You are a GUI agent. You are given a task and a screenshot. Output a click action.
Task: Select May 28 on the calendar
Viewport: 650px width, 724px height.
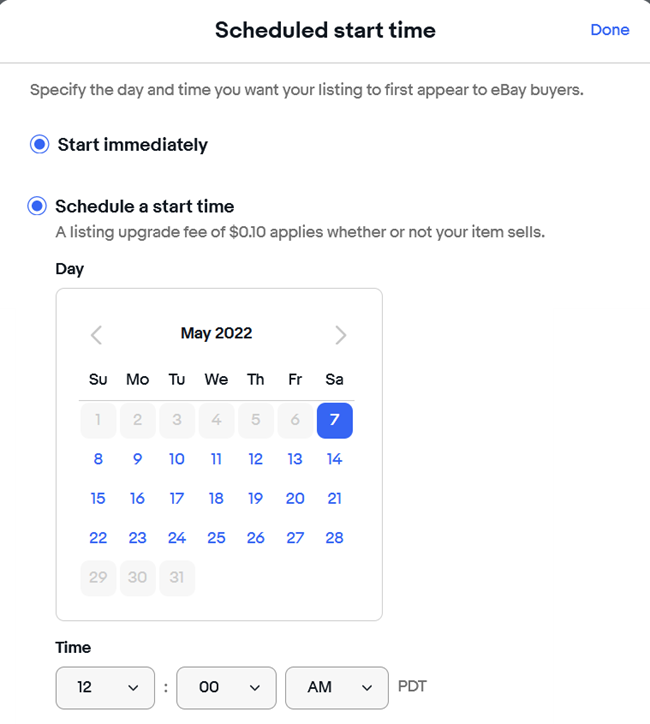[335, 538]
